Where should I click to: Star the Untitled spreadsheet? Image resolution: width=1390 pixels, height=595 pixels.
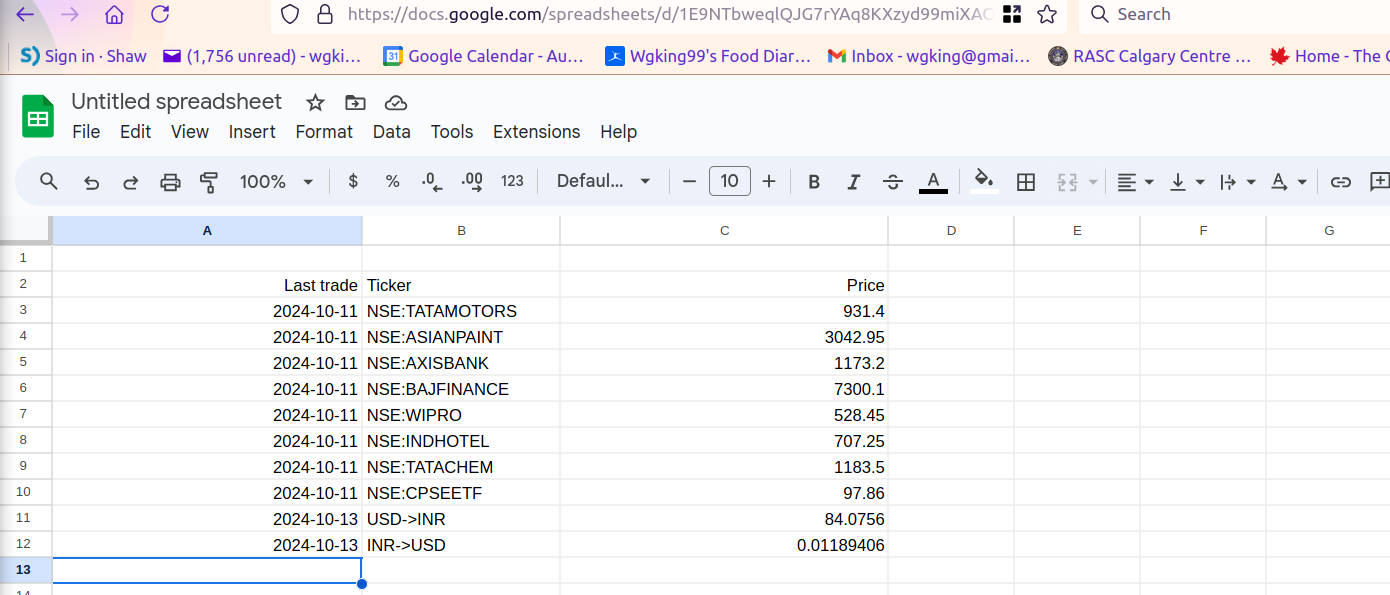coord(315,102)
